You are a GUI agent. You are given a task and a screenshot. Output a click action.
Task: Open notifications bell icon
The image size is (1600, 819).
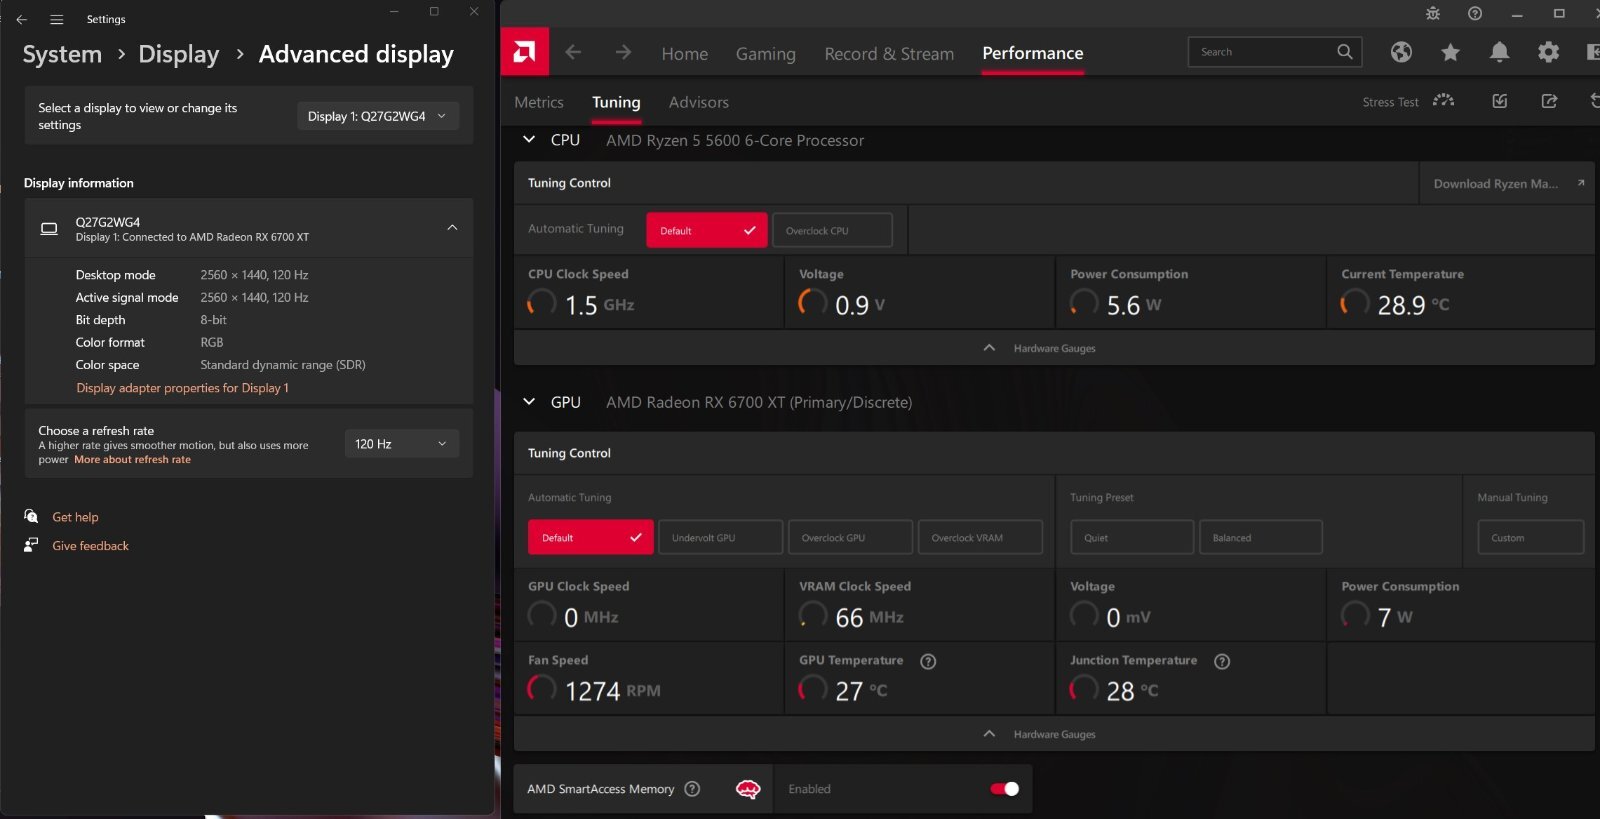(1499, 52)
